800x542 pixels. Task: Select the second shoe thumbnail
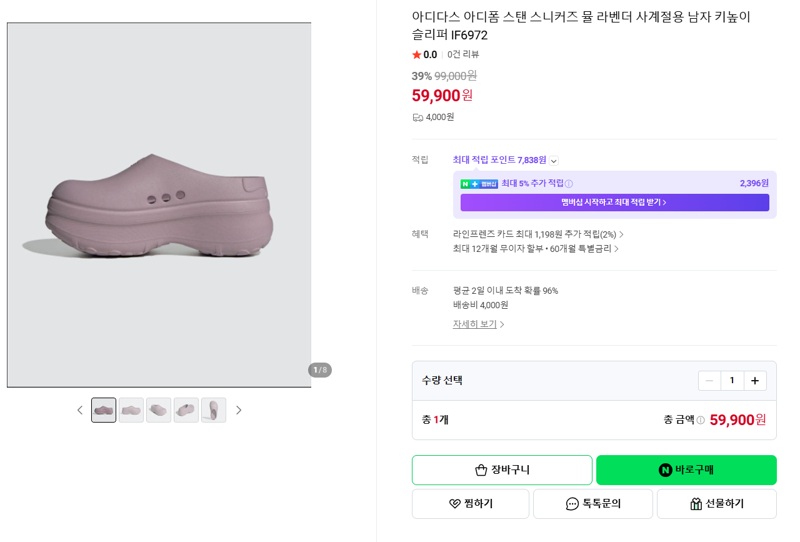[x=131, y=410]
